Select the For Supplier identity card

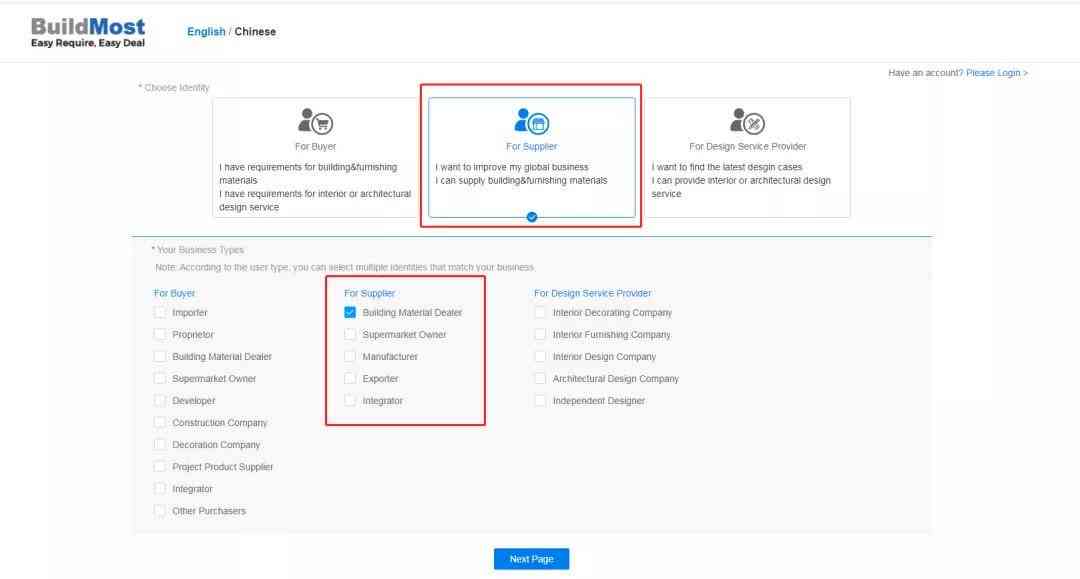click(x=532, y=158)
